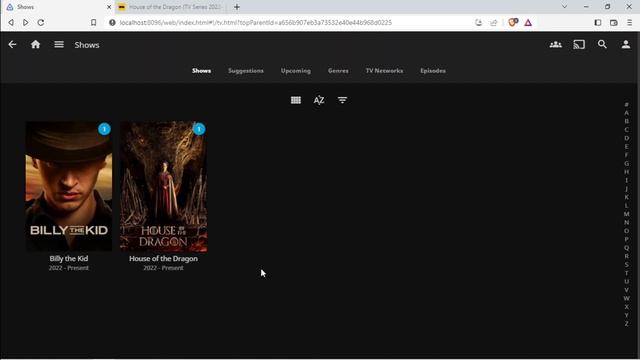
Task: Jump to letter S in alphabet picker
Action: [627, 264]
